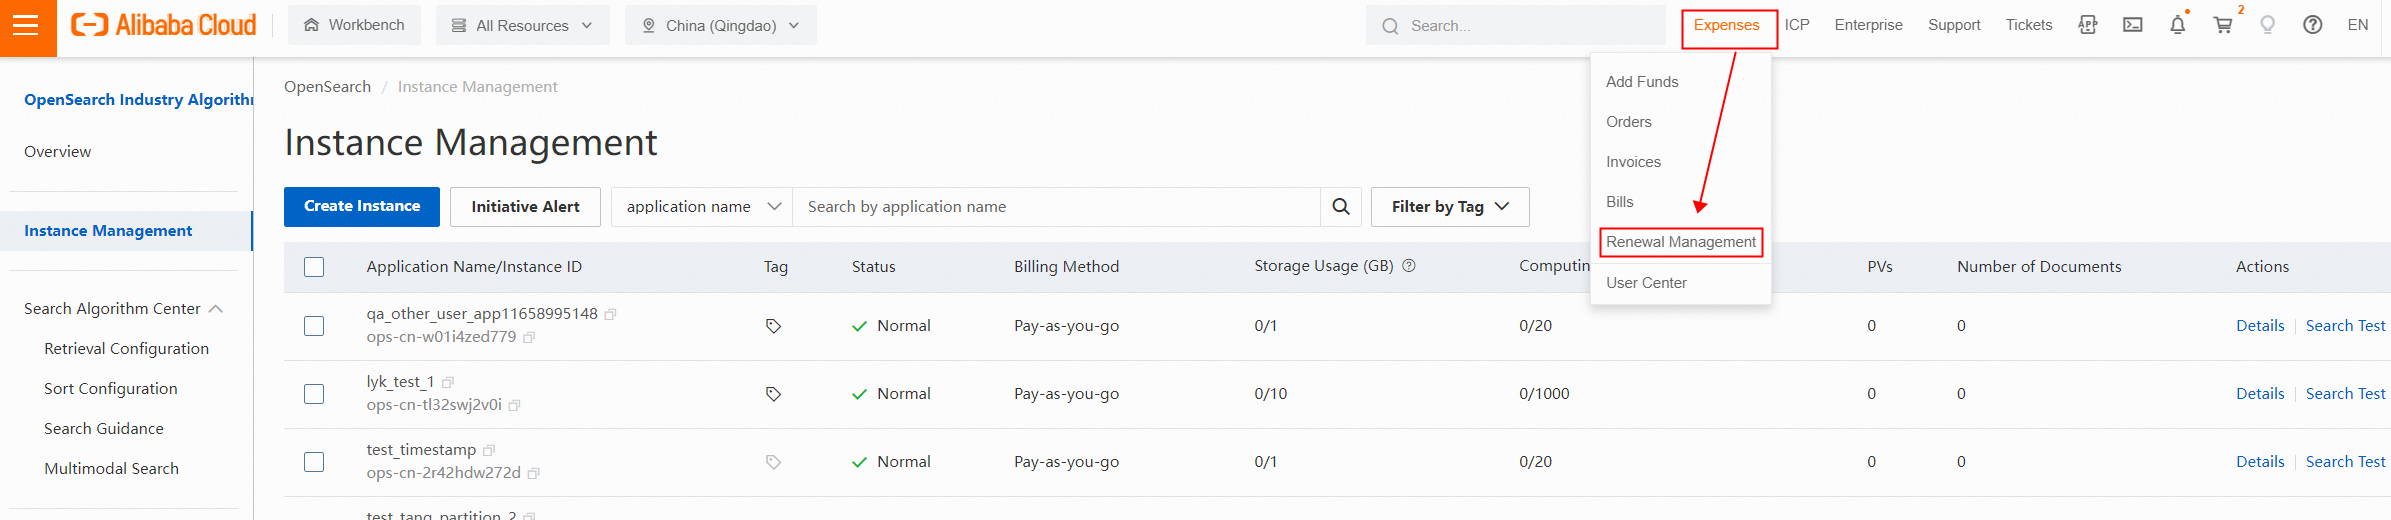Image resolution: width=2391 pixels, height=520 pixels.
Task: Click the Storage Usage help icon
Action: point(1409,266)
